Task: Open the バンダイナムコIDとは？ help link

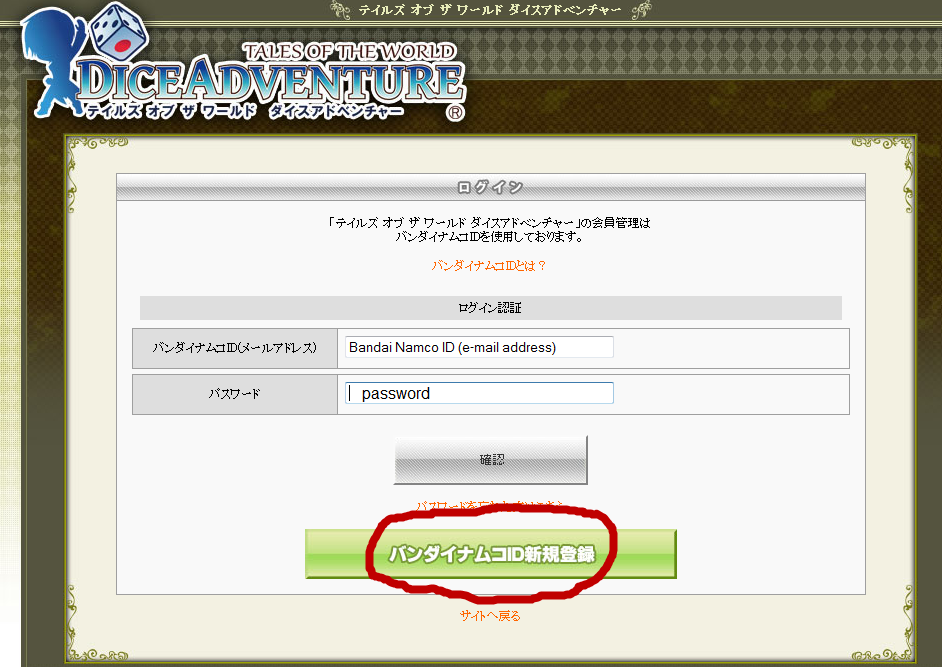Action: pos(489,266)
